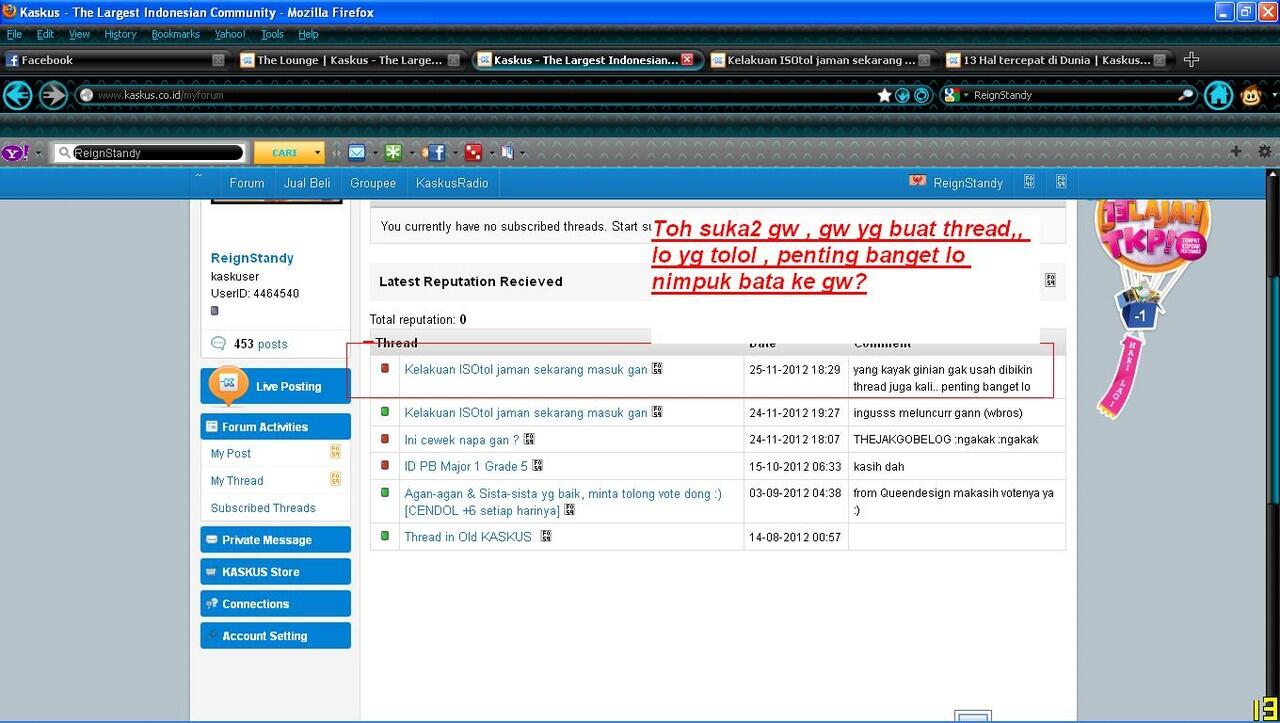Click the Yahoo toolbar search field
This screenshot has height=723, width=1280.
click(150, 153)
